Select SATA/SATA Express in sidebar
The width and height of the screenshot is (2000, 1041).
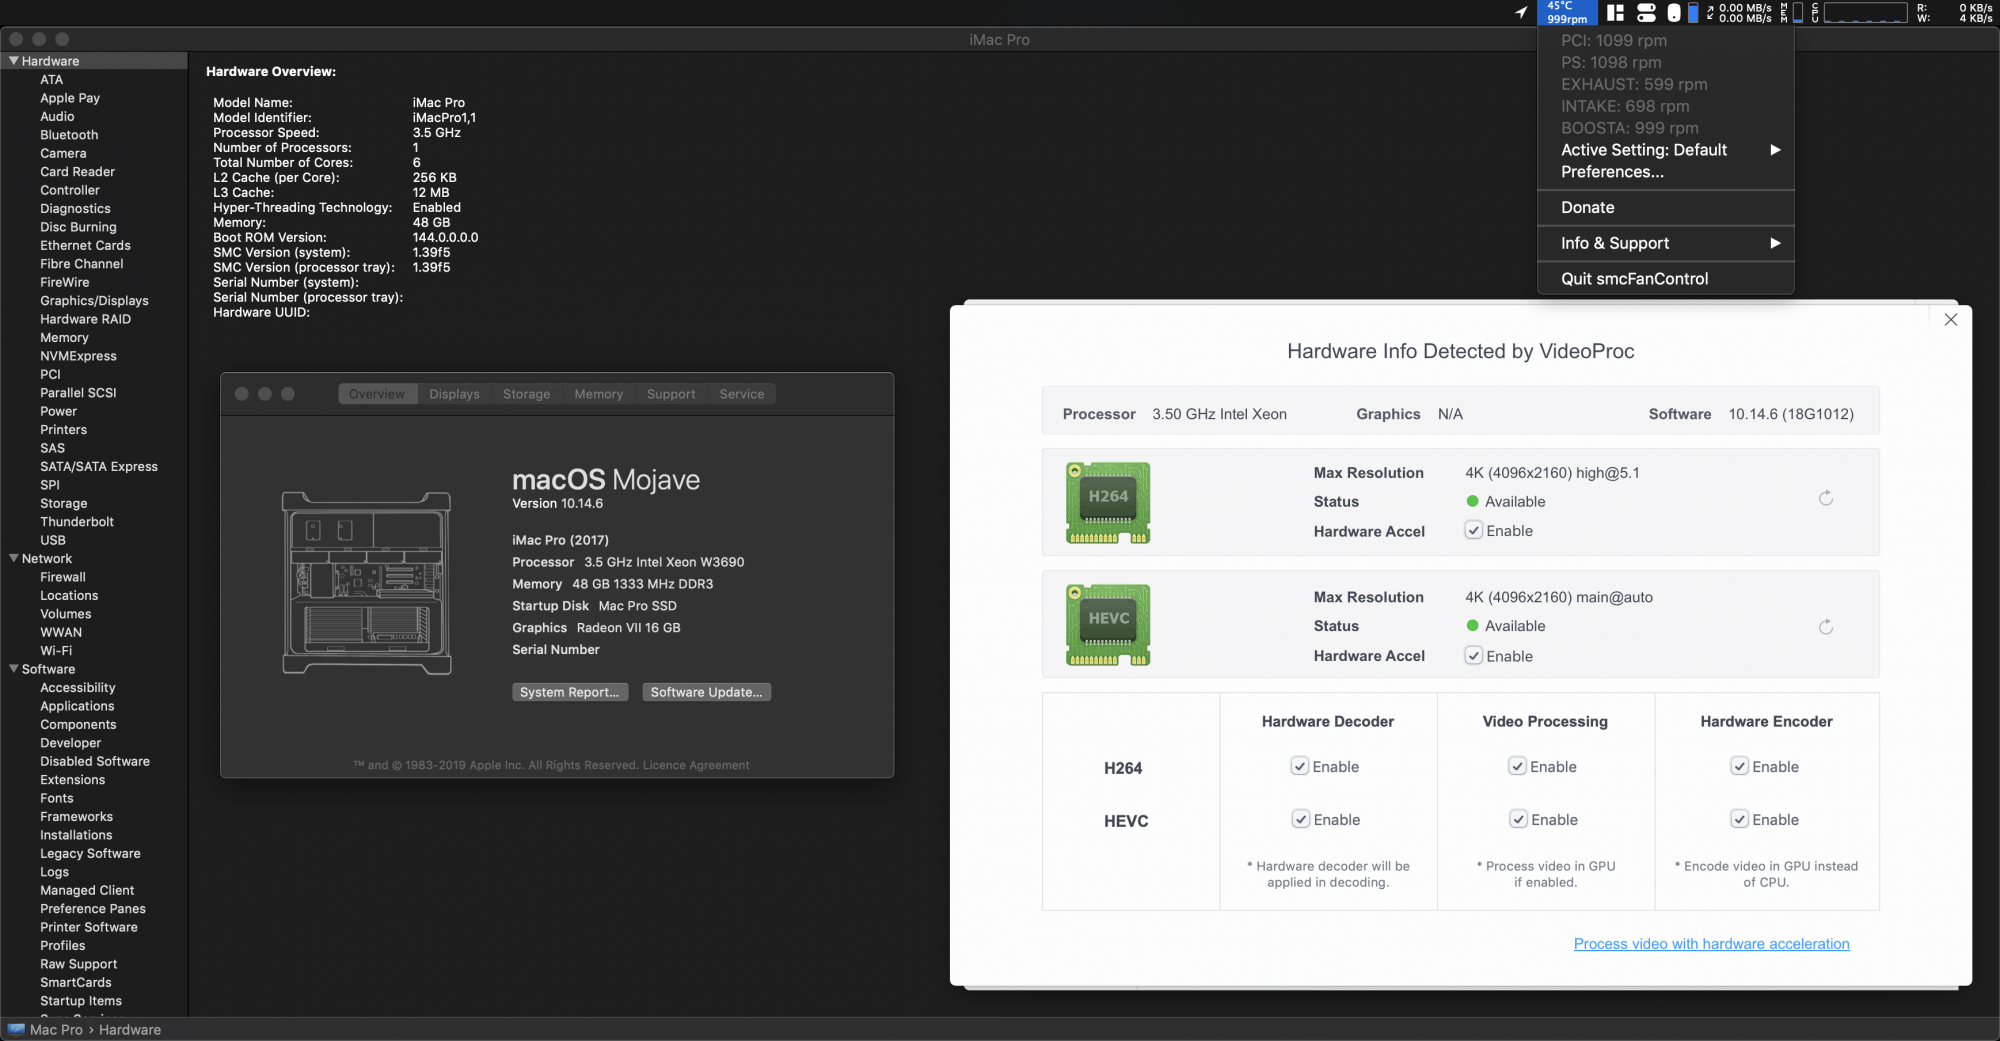(99, 467)
